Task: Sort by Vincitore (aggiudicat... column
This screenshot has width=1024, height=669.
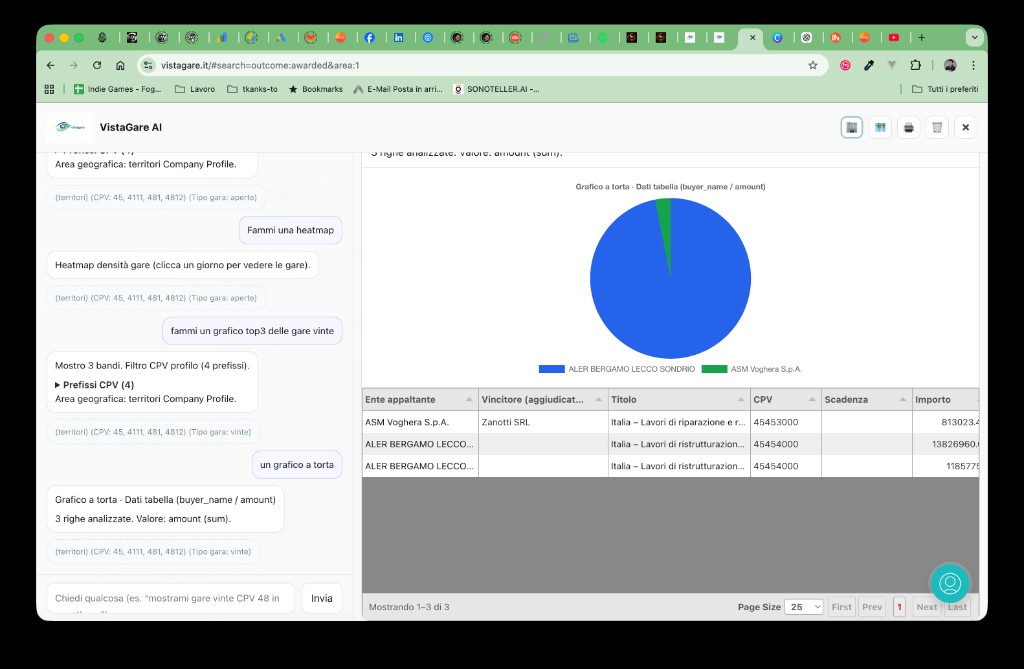Action: pos(542,400)
